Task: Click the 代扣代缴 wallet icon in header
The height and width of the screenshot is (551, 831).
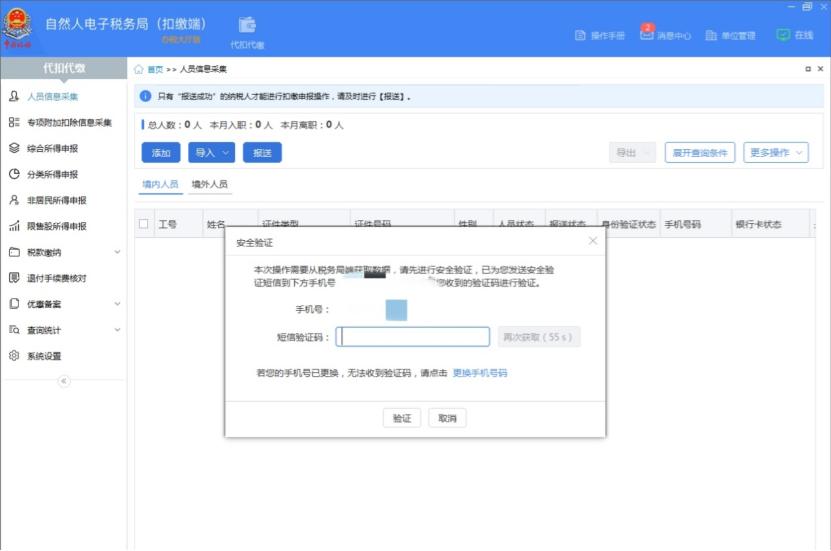Action: pyautogui.click(x=247, y=26)
